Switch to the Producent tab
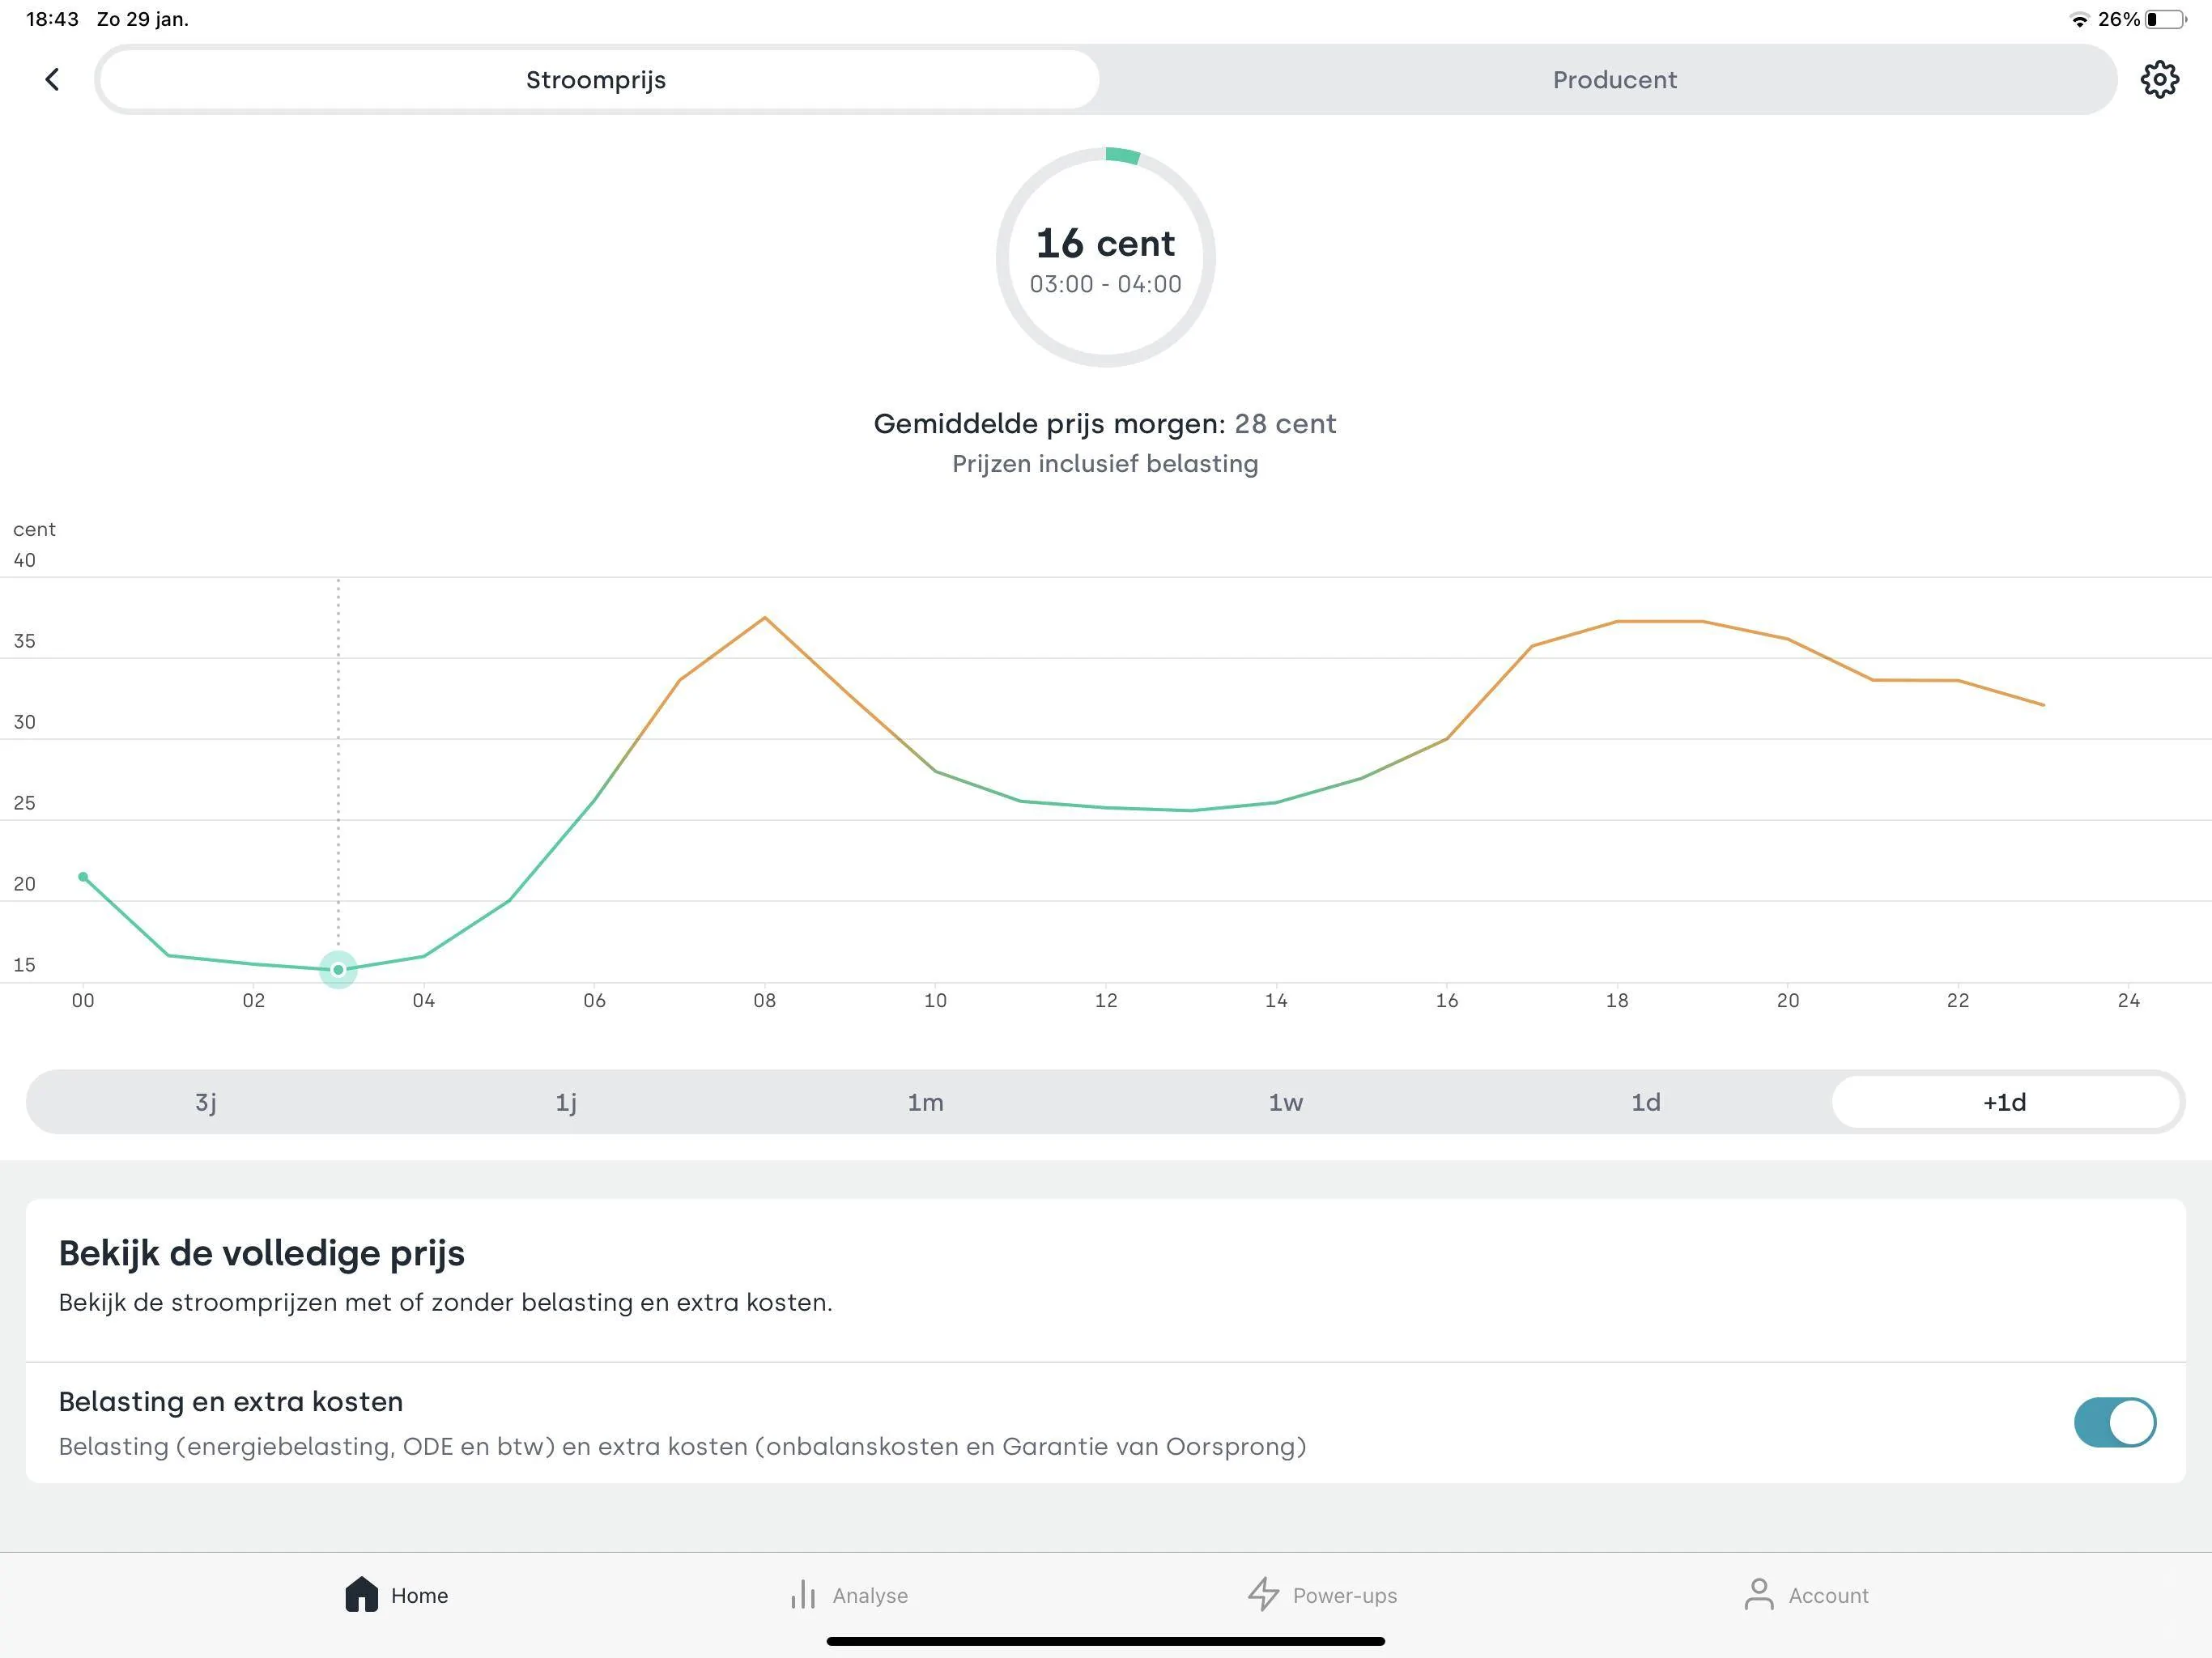 (x=1614, y=79)
